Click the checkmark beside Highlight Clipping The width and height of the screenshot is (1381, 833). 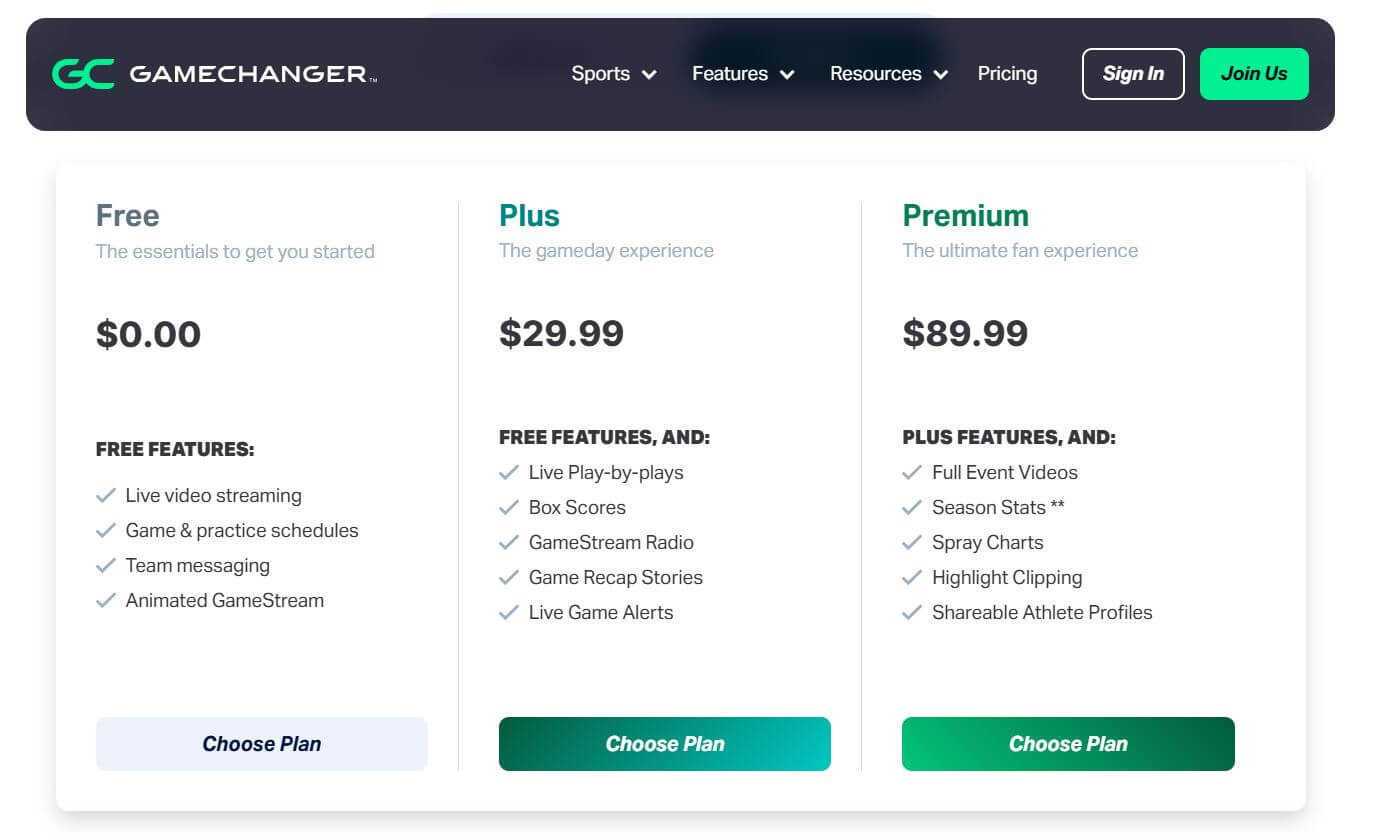pos(913,576)
